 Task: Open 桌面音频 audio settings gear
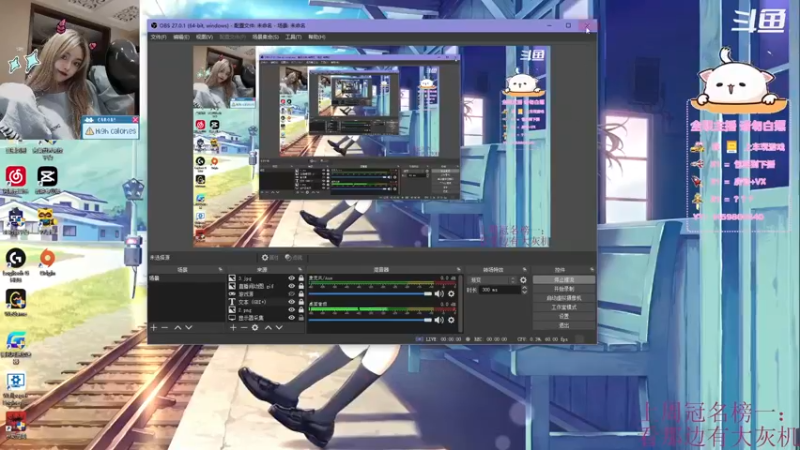[451, 320]
